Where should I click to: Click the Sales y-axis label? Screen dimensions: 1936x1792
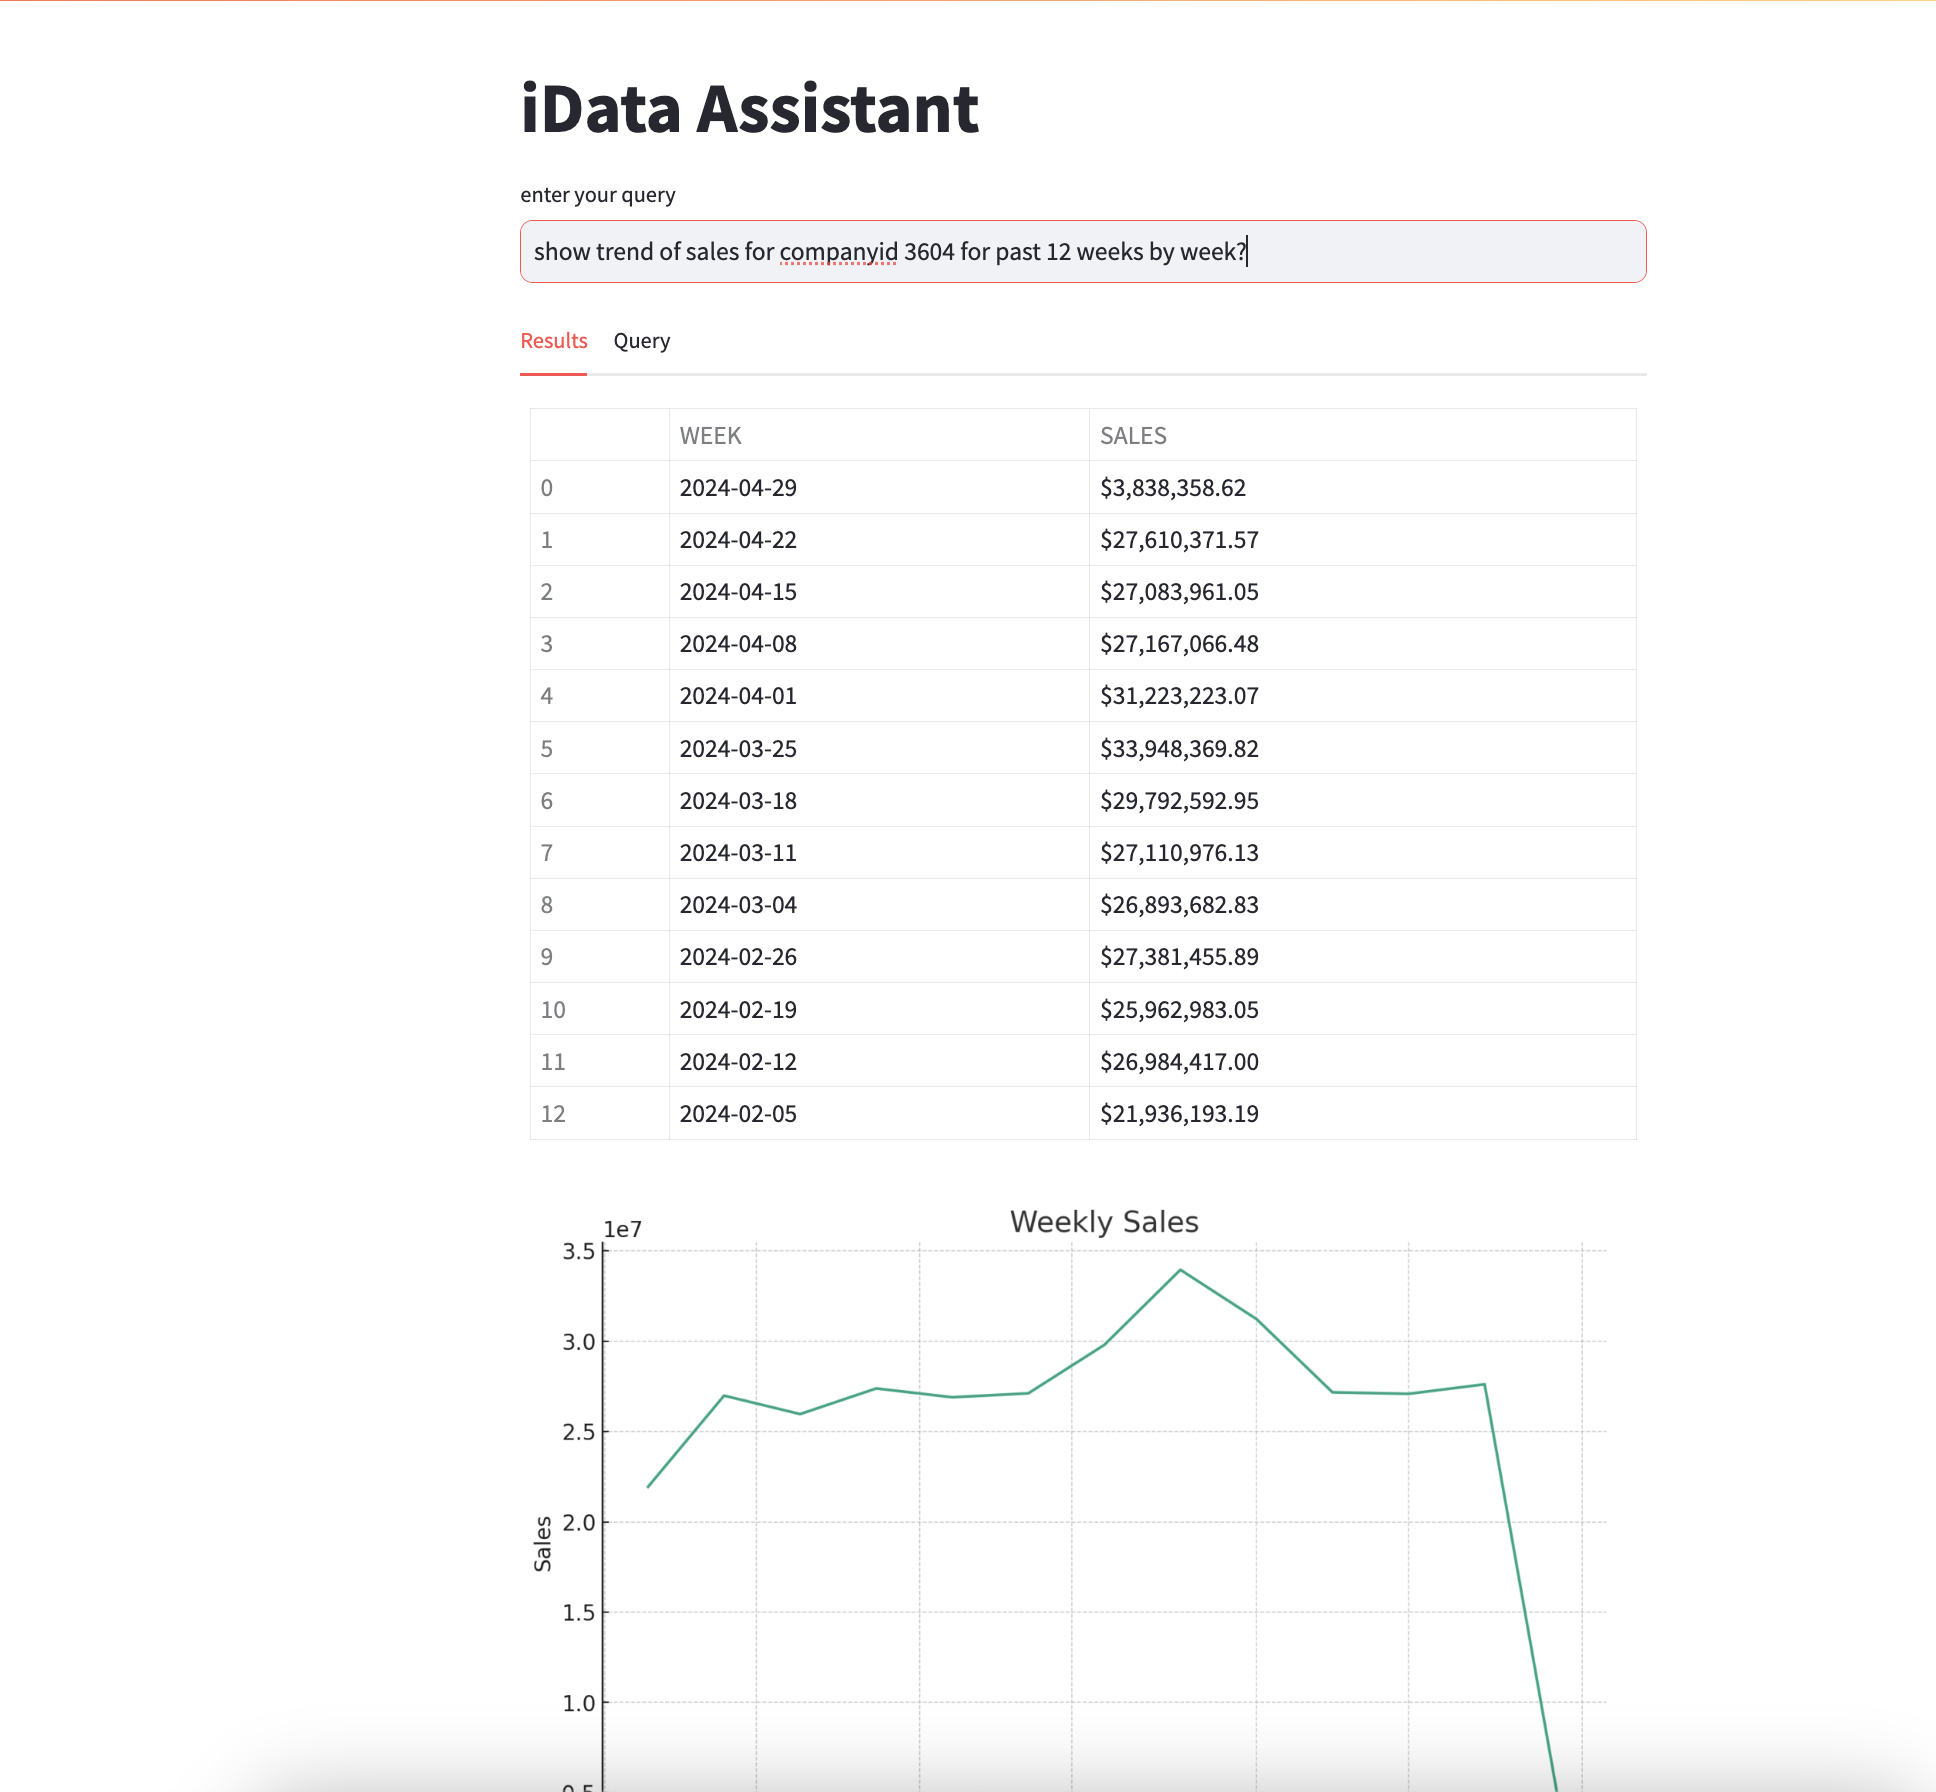point(543,1543)
